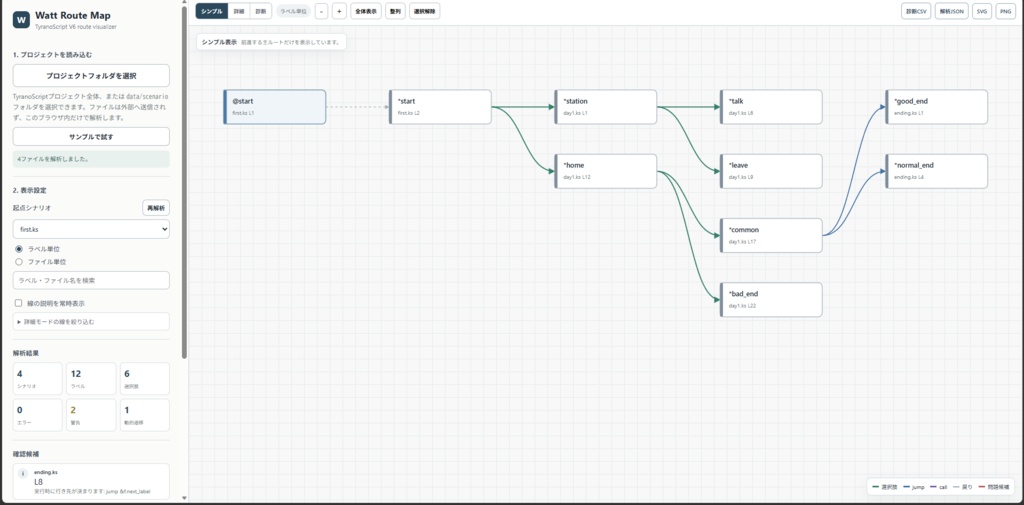Image resolution: width=1024 pixels, height=505 pixels.
Task: Select the *bad_end node
Action: coord(771,300)
